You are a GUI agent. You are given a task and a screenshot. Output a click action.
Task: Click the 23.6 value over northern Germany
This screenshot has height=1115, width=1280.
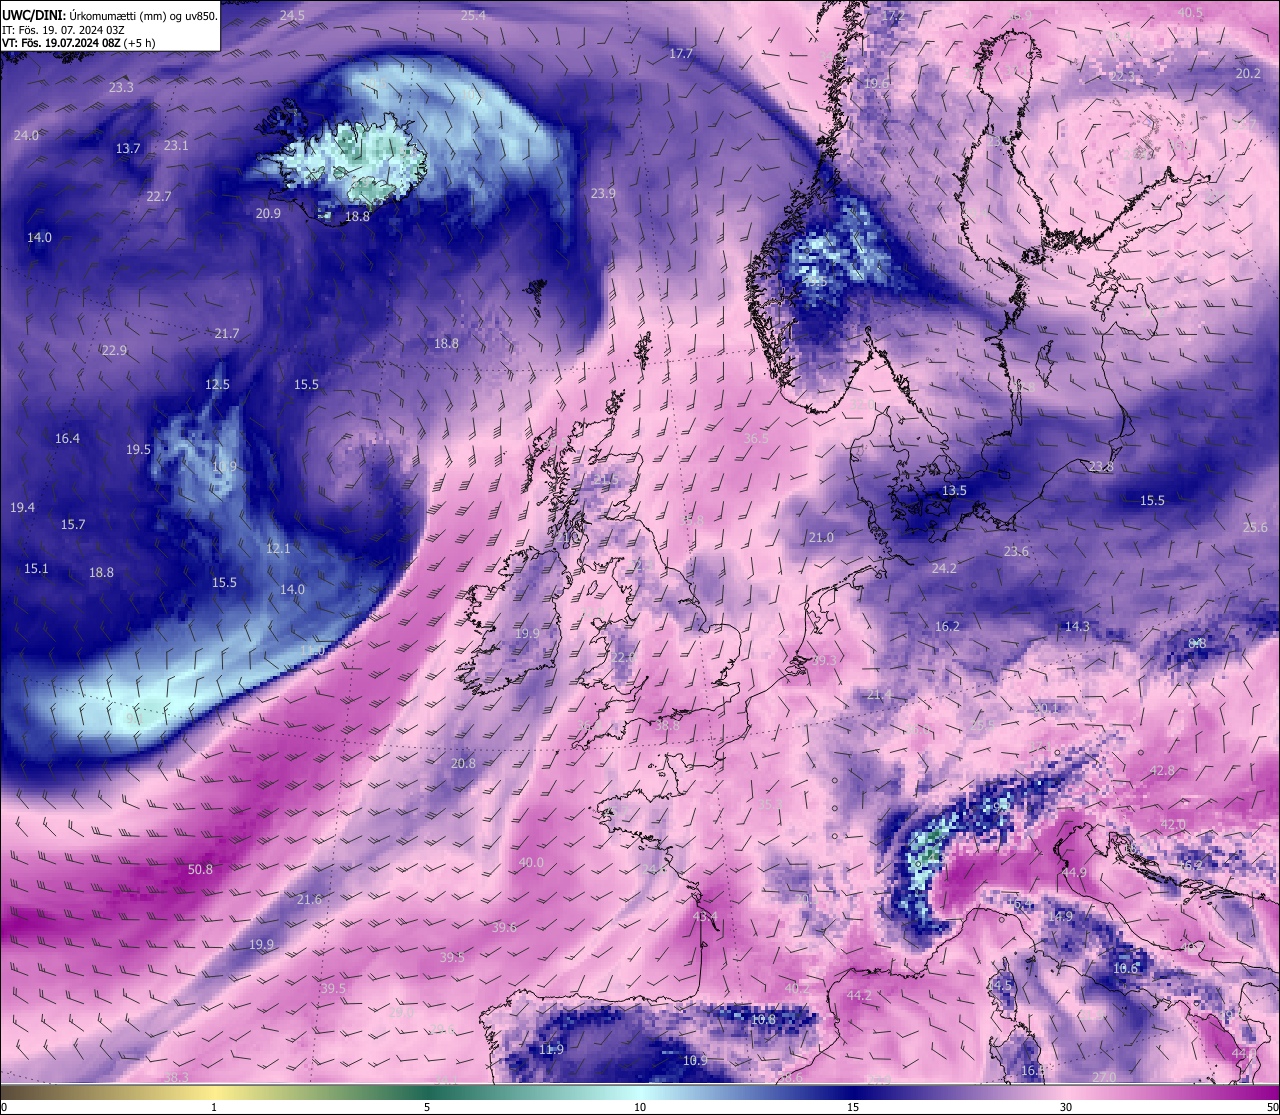1016,551
